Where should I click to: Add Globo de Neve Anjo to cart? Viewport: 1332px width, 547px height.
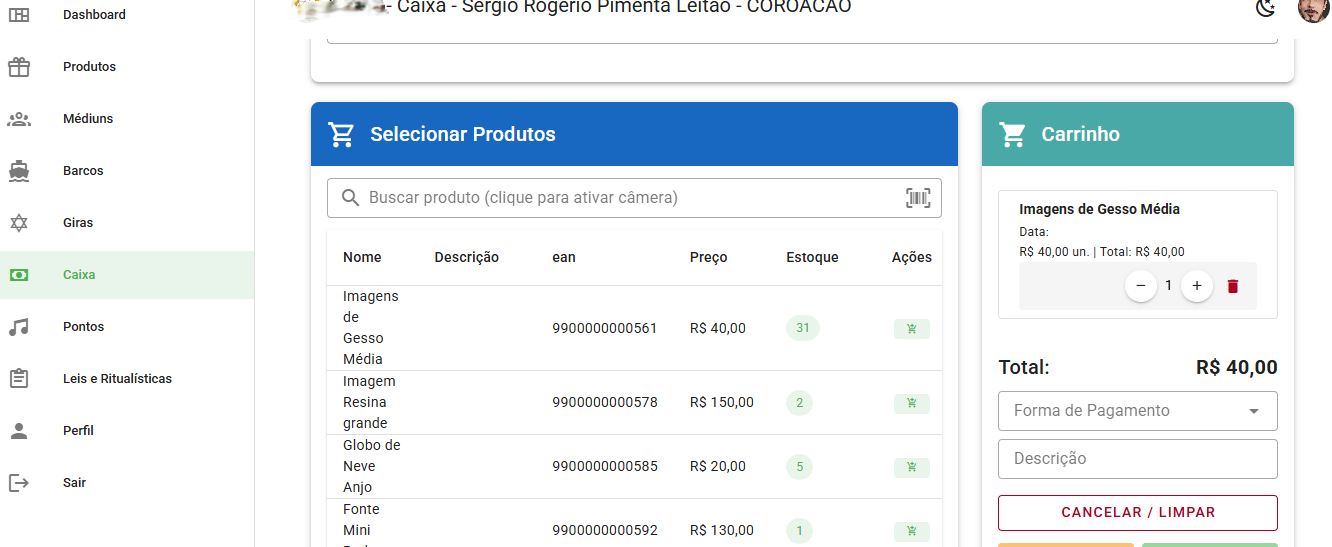[911, 467]
